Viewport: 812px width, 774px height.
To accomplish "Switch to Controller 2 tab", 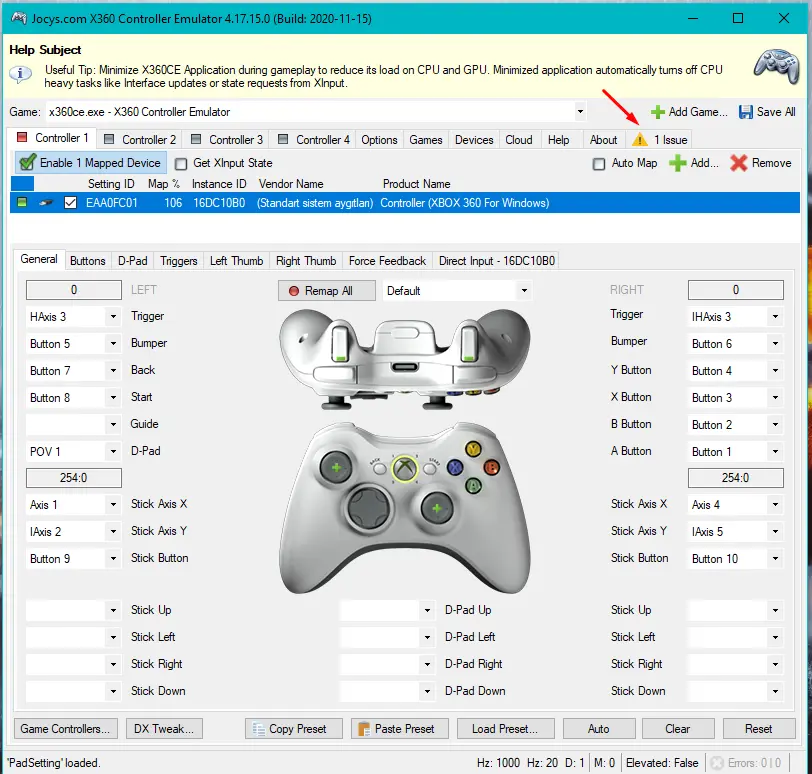I will point(140,140).
